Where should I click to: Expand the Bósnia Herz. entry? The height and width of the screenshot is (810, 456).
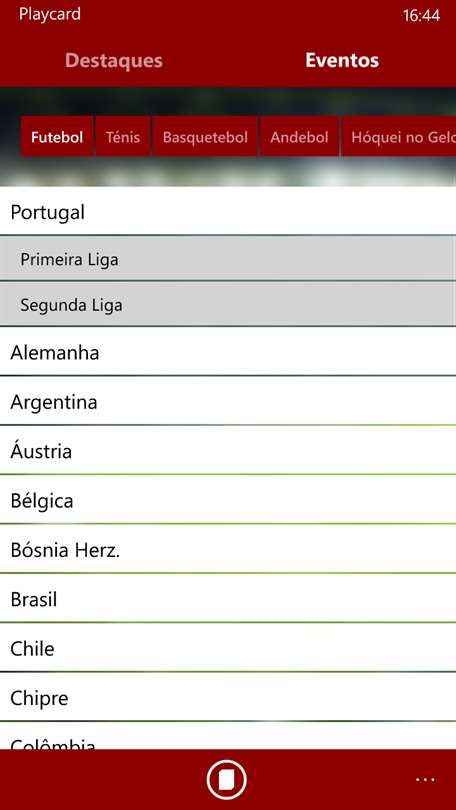coord(228,549)
